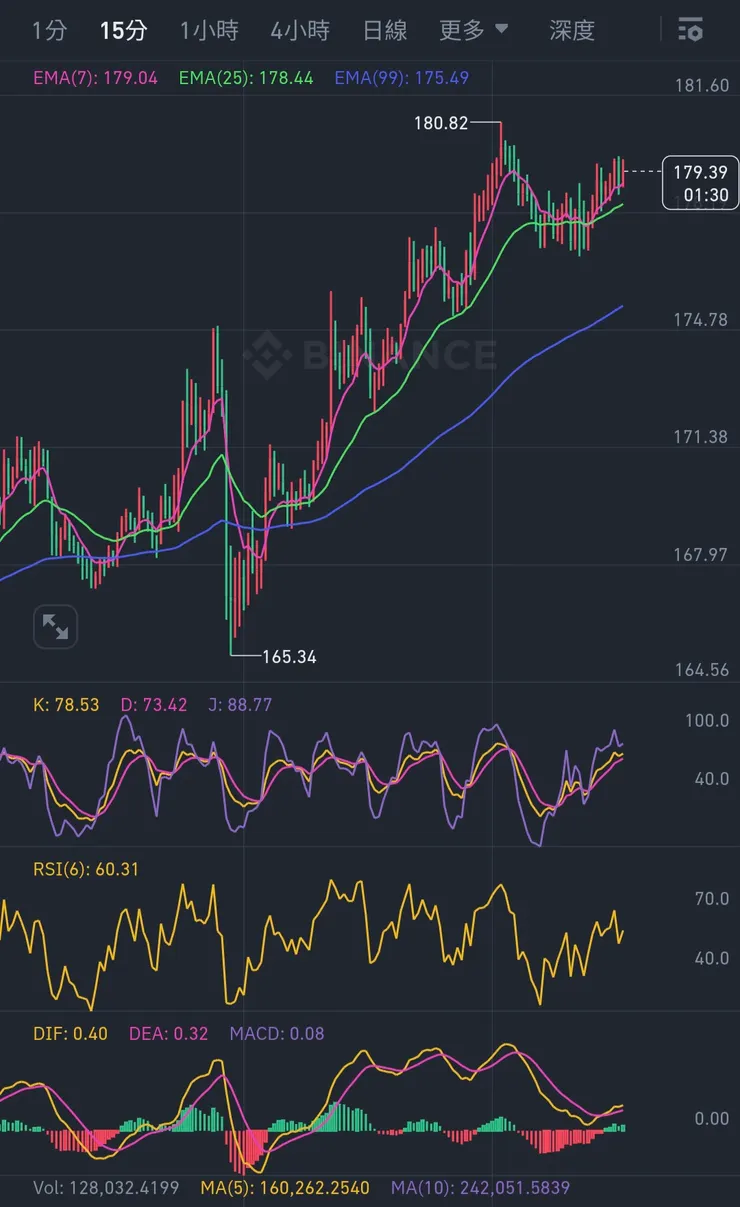Tap the EMA(7): 179.04 label

click(97, 78)
